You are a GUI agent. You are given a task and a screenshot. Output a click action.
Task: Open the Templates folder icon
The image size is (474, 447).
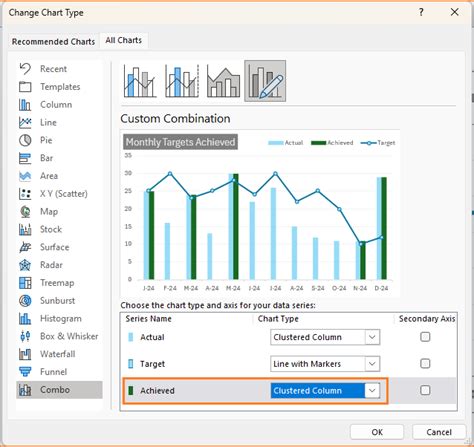pos(25,87)
